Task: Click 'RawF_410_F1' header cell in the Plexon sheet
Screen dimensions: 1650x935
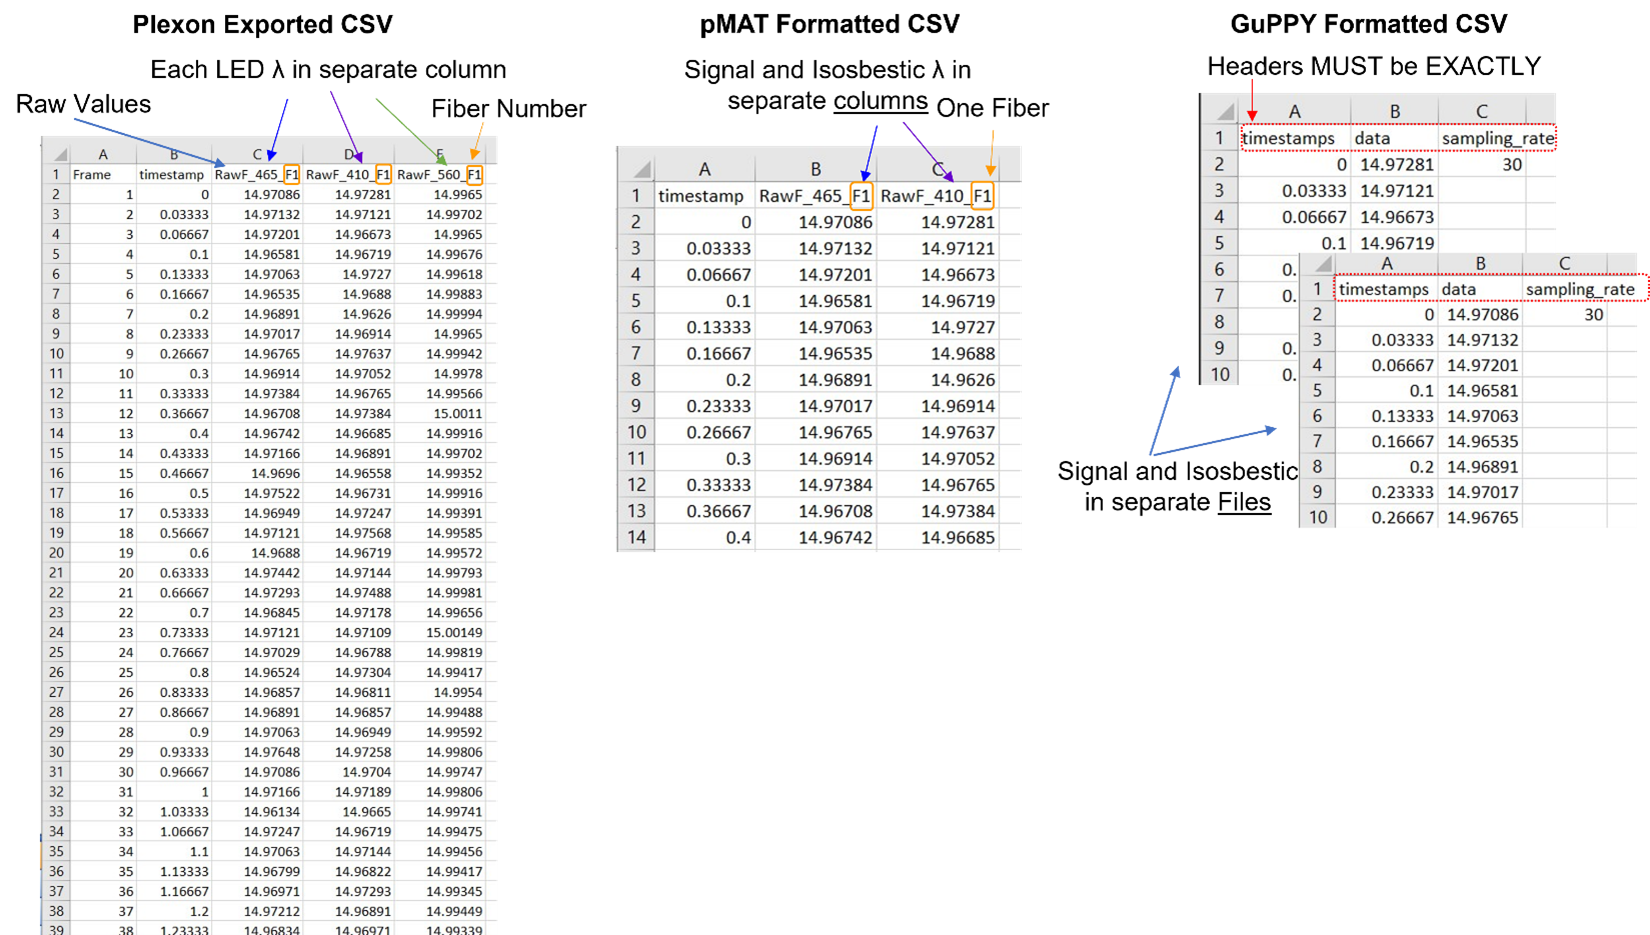Action: coord(348,174)
